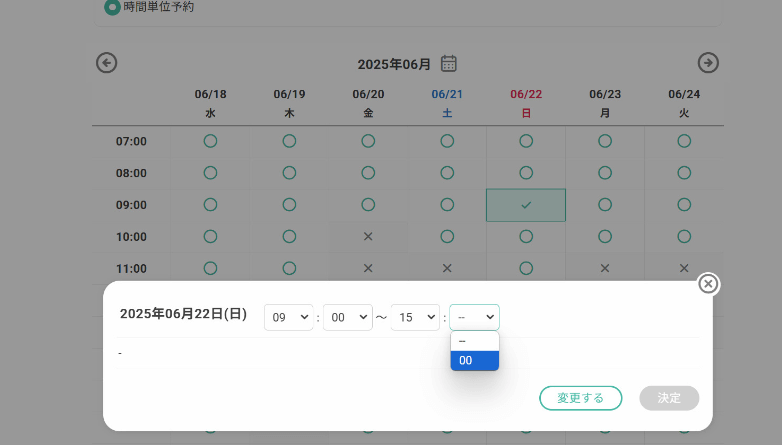
Task: Select available slot 06/21 at 08:00
Action: (447, 173)
